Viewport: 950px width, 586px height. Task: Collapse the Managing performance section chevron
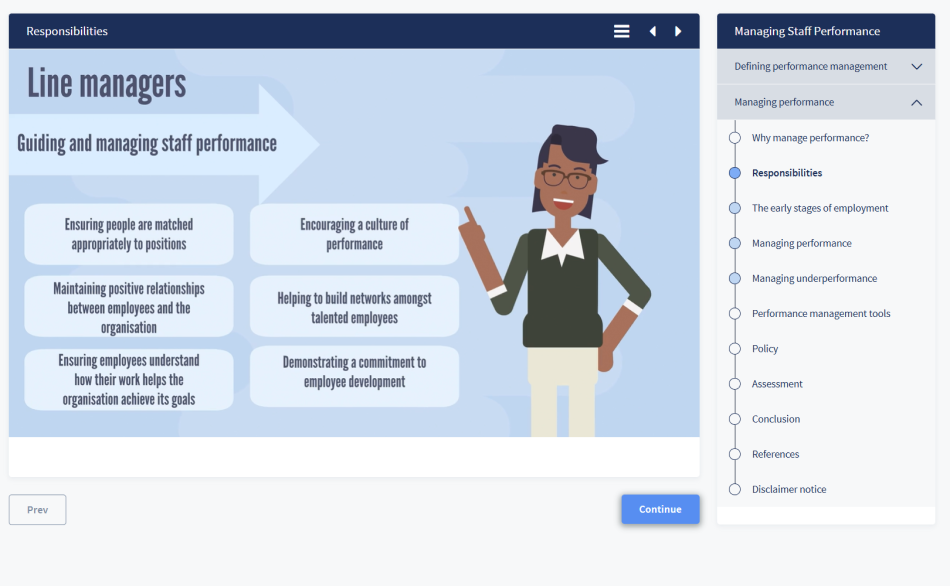(x=916, y=102)
